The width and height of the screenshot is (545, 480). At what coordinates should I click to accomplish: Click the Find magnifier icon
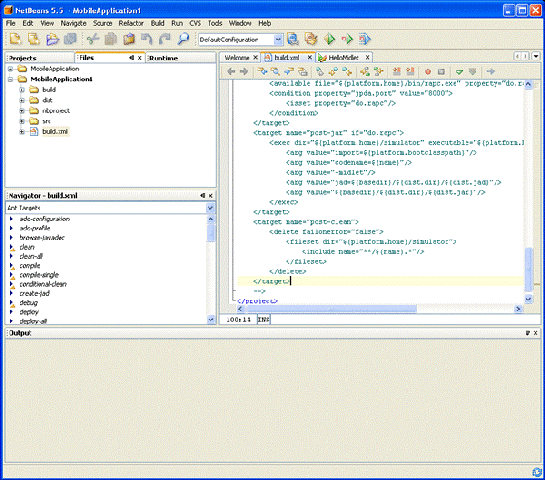(183, 39)
